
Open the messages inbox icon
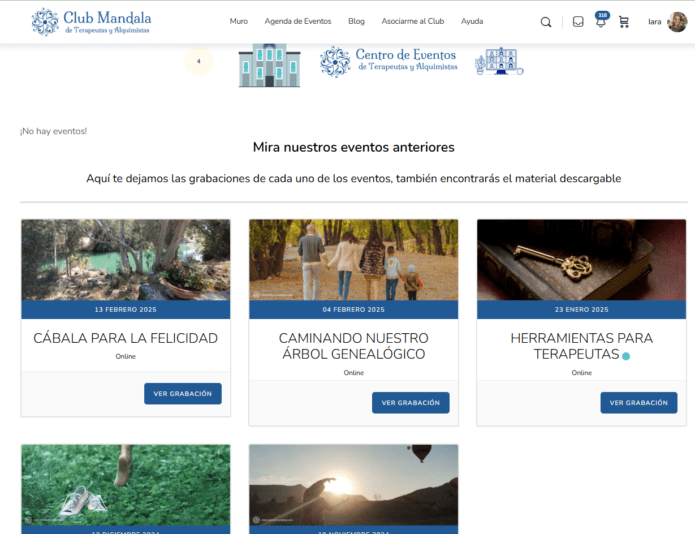pos(578,22)
